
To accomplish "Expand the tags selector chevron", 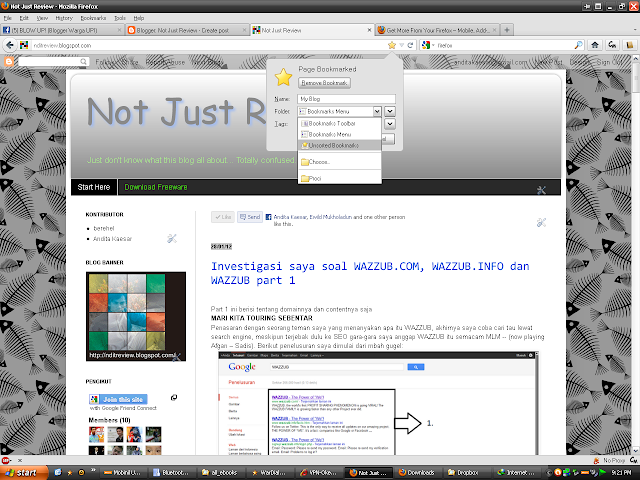I will 390,124.
